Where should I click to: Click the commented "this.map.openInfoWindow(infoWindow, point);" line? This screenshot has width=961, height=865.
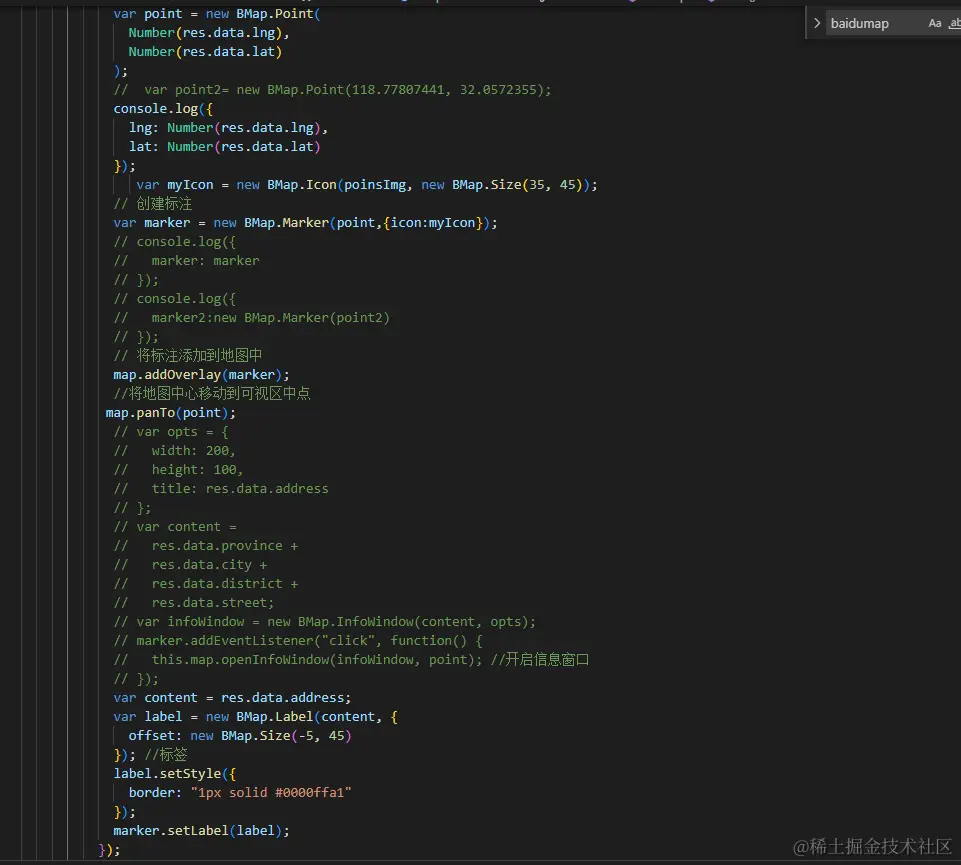click(x=297, y=660)
